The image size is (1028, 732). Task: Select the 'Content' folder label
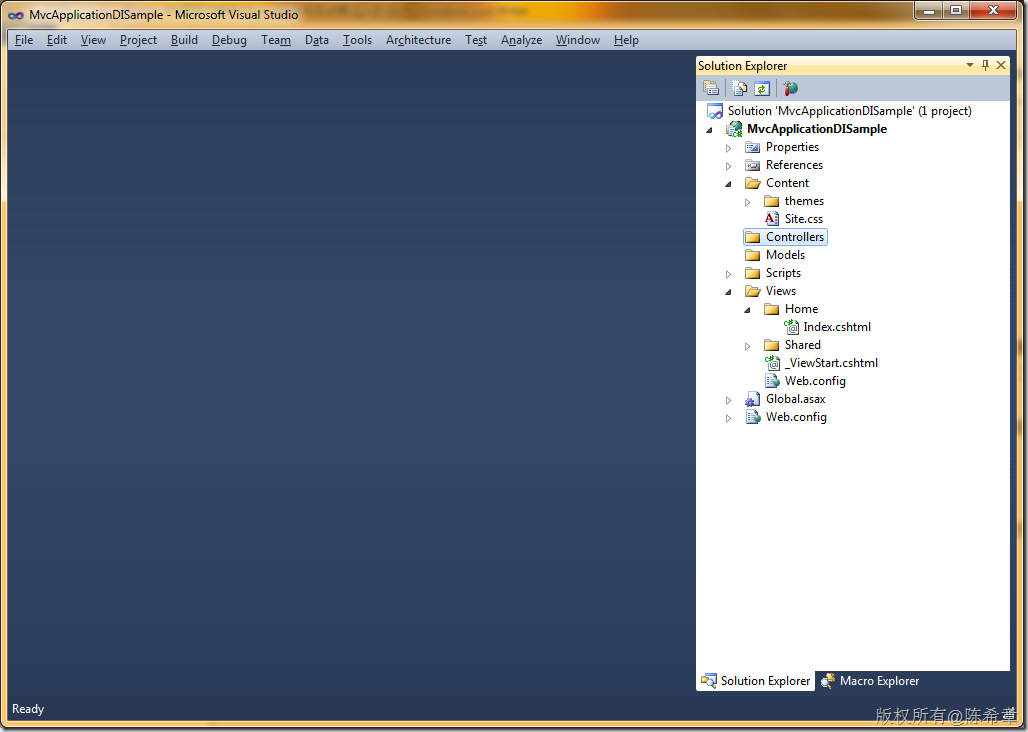click(x=787, y=183)
